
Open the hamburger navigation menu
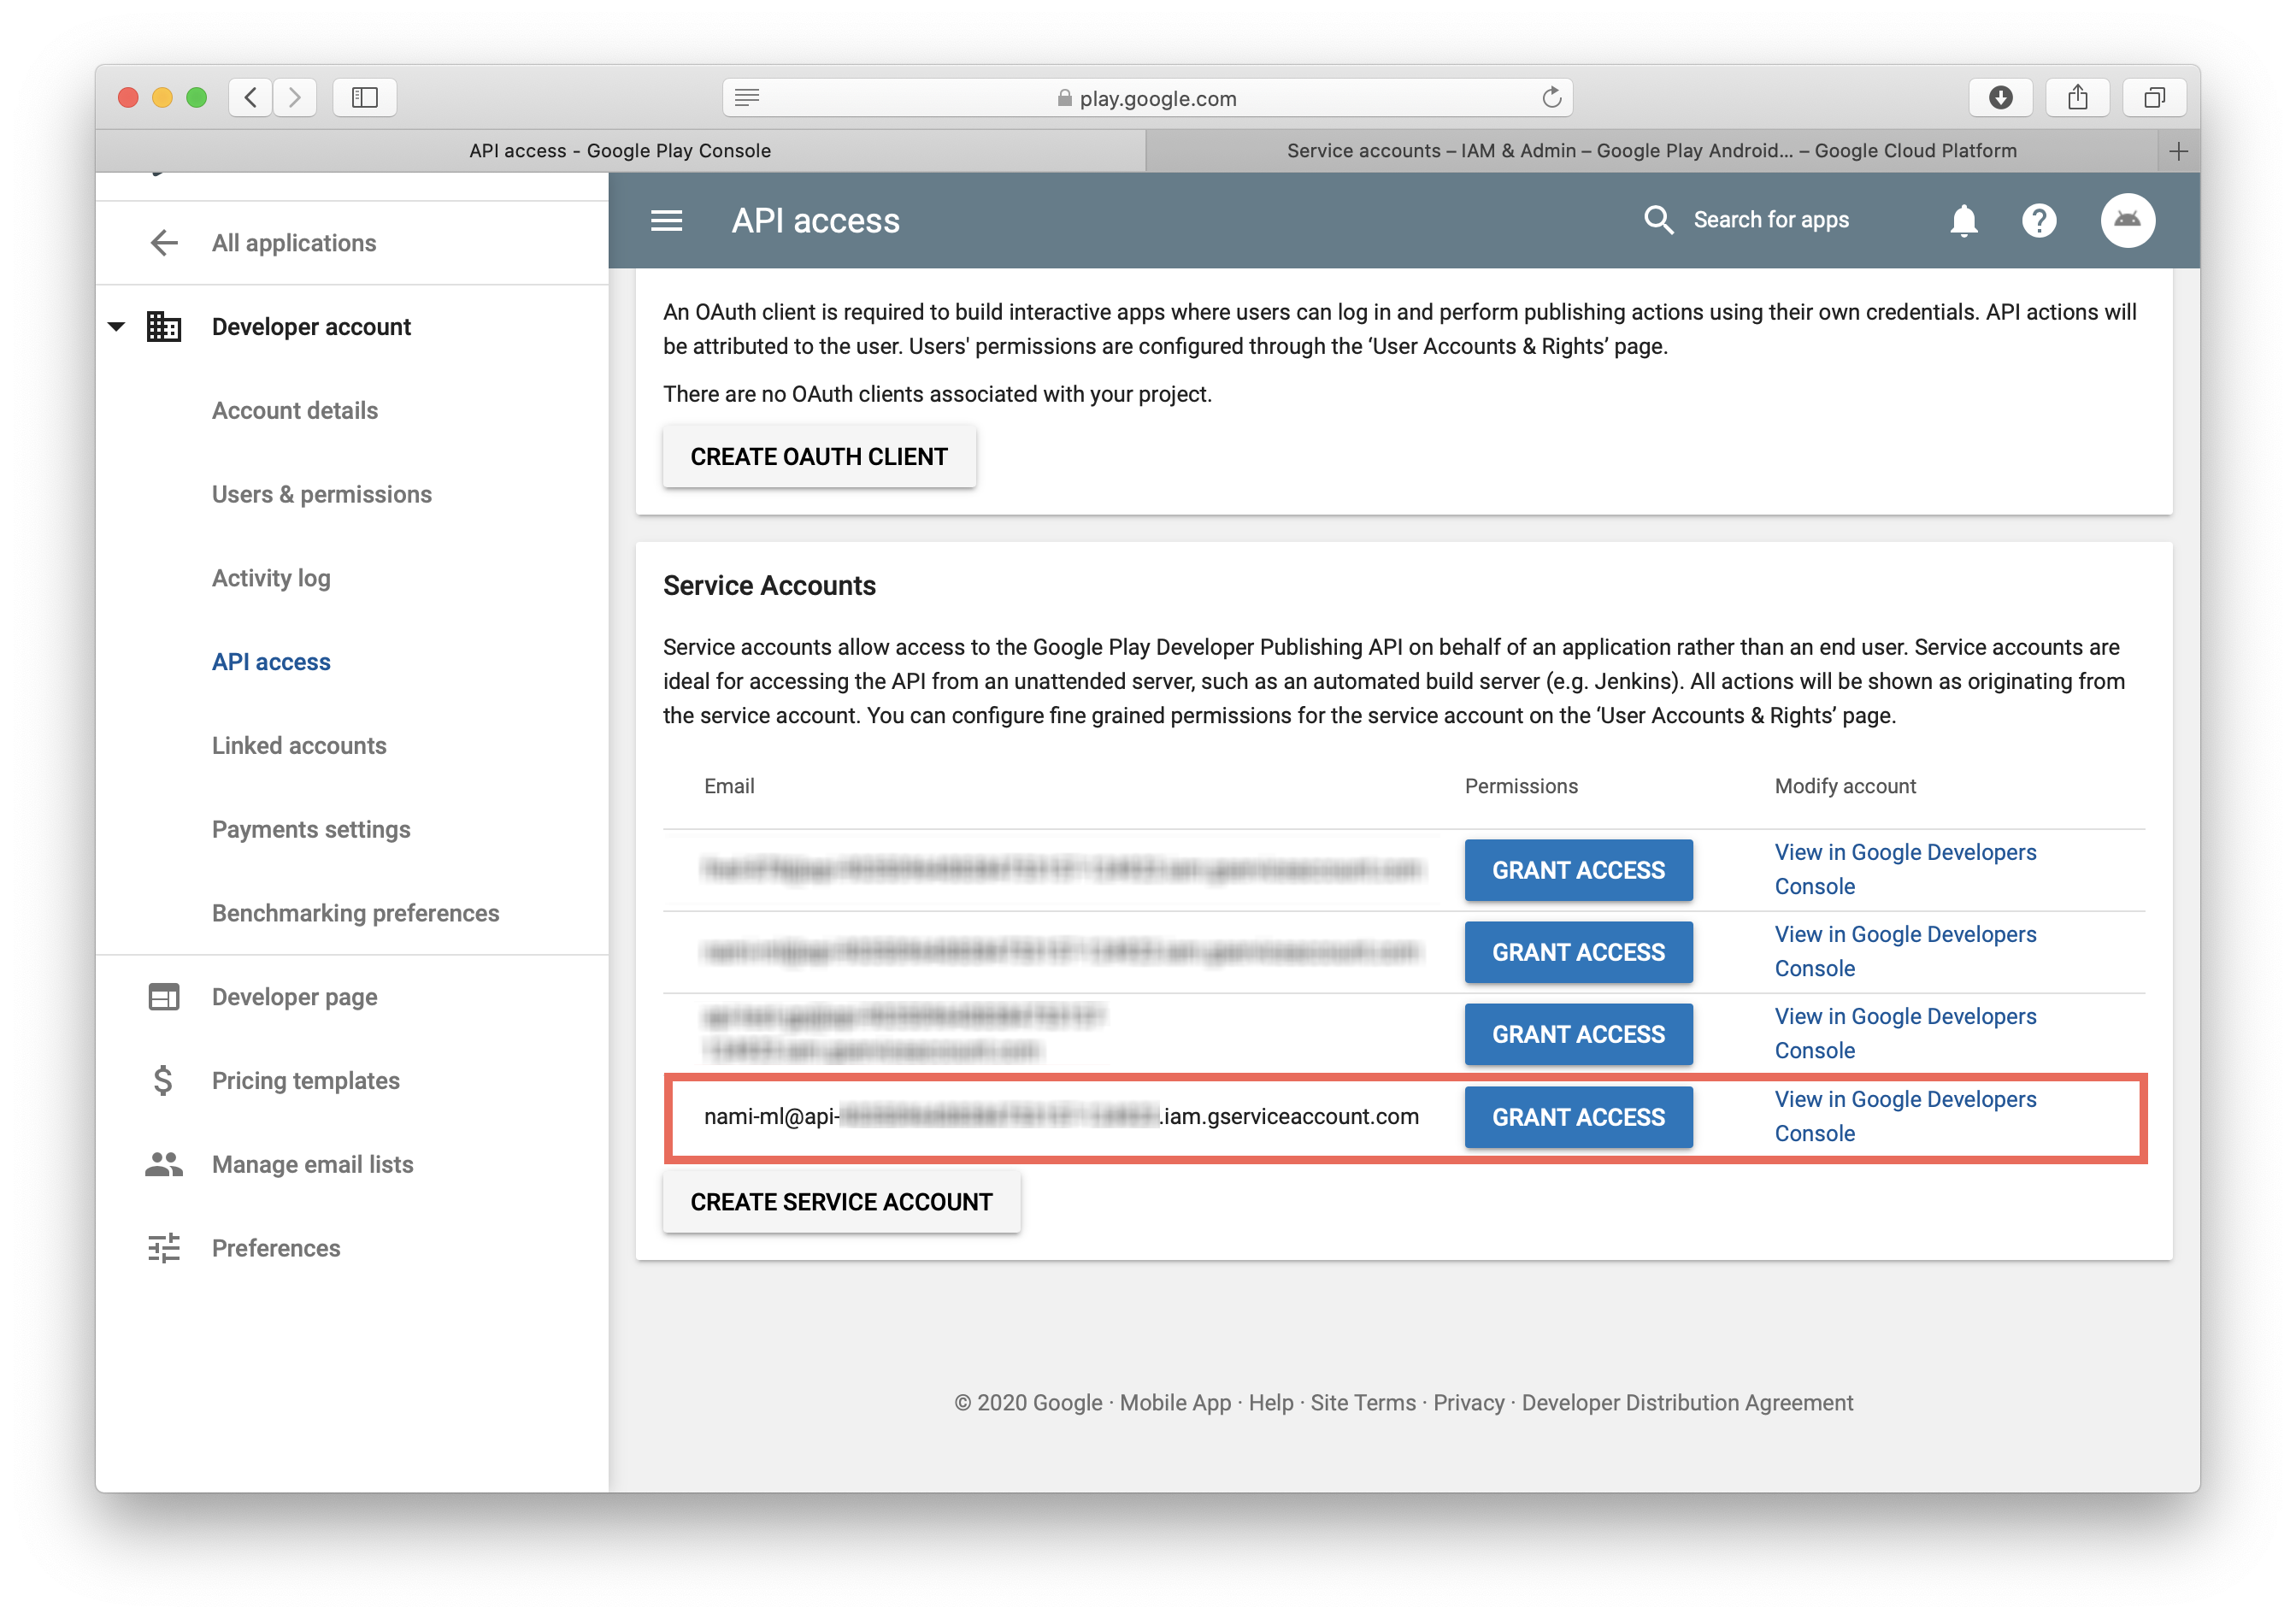[x=666, y=220]
